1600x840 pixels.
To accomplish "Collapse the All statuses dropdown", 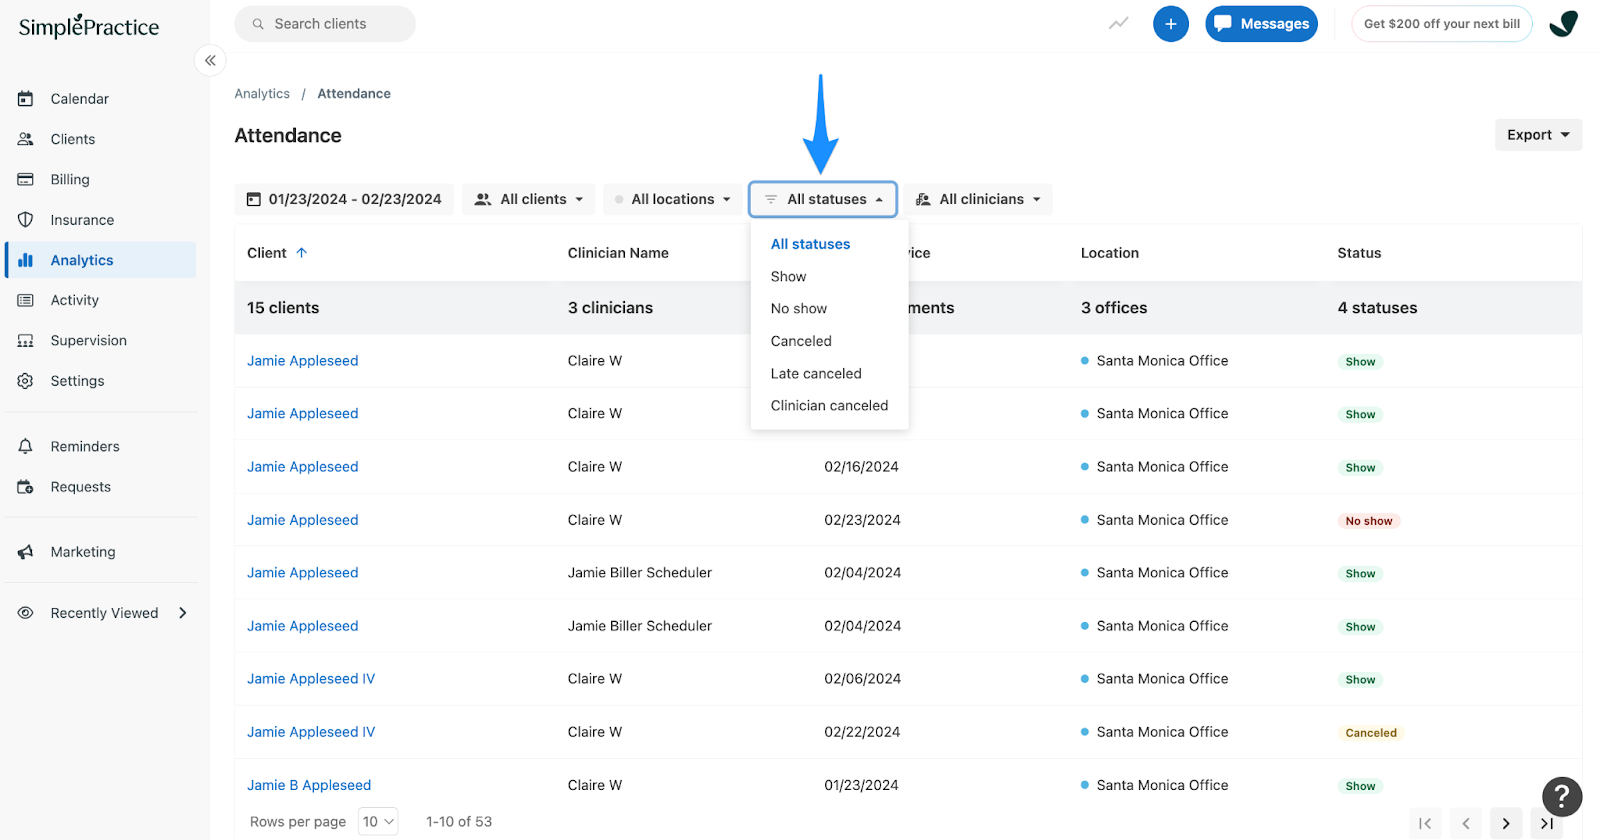I will click(x=823, y=199).
